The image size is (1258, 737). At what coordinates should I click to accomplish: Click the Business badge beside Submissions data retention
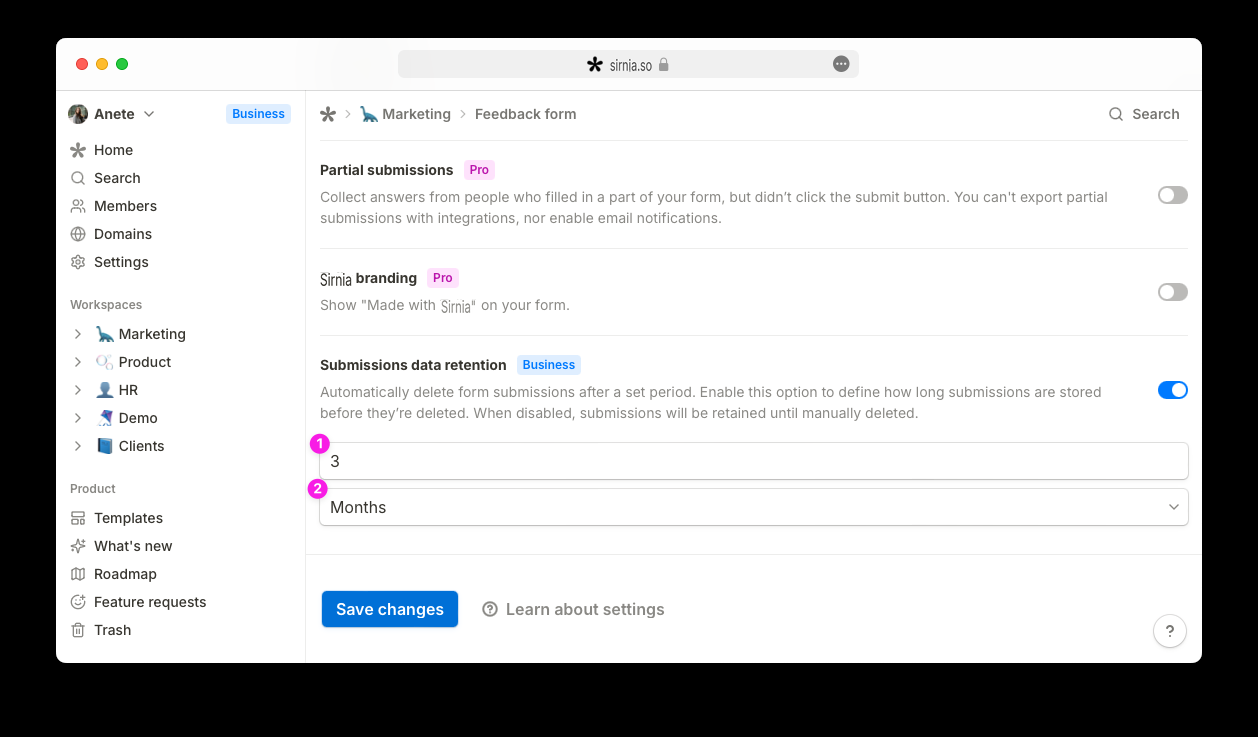[x=549, y=365]
